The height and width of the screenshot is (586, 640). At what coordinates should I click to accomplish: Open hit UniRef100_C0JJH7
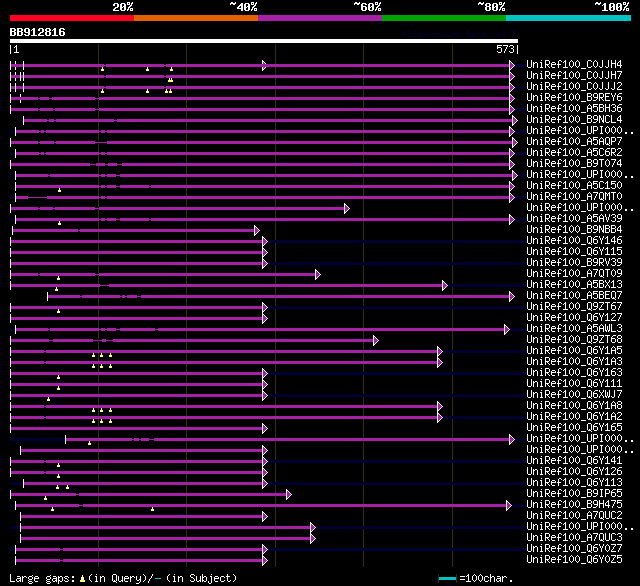coord(574,75)
